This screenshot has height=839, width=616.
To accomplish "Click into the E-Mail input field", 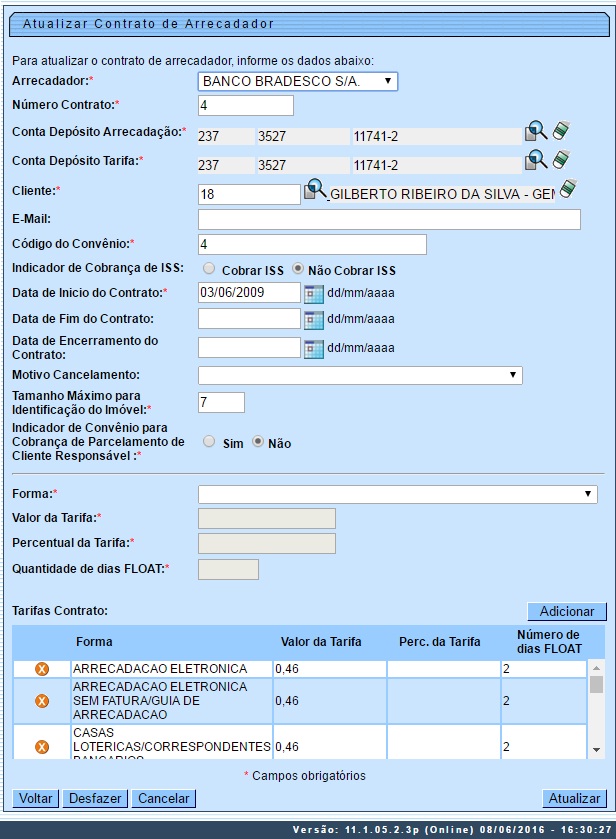I will tap(389, 220).
